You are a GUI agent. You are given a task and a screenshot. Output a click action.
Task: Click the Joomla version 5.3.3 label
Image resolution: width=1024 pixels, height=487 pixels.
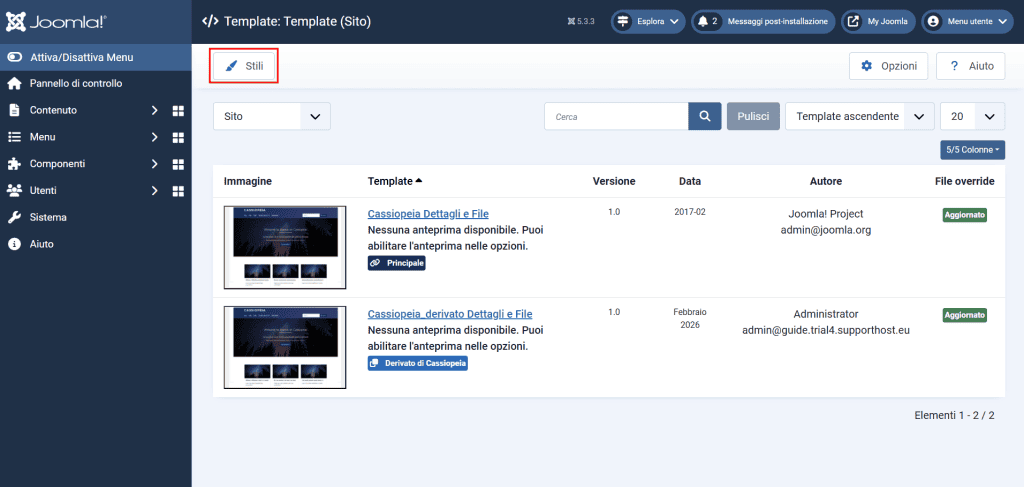[581, 22]
